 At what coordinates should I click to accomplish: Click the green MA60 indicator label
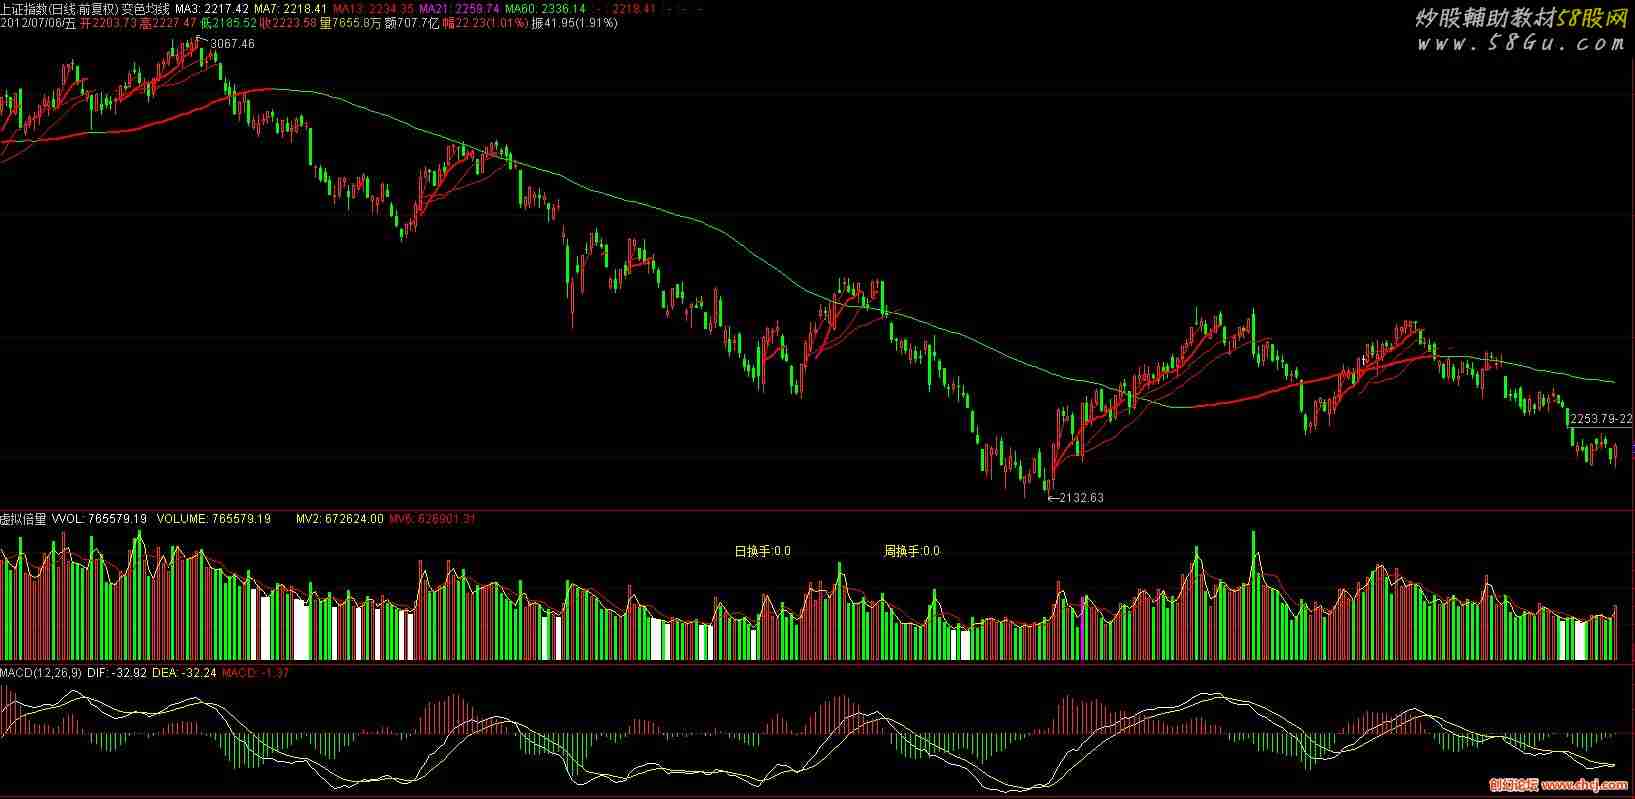545,9
